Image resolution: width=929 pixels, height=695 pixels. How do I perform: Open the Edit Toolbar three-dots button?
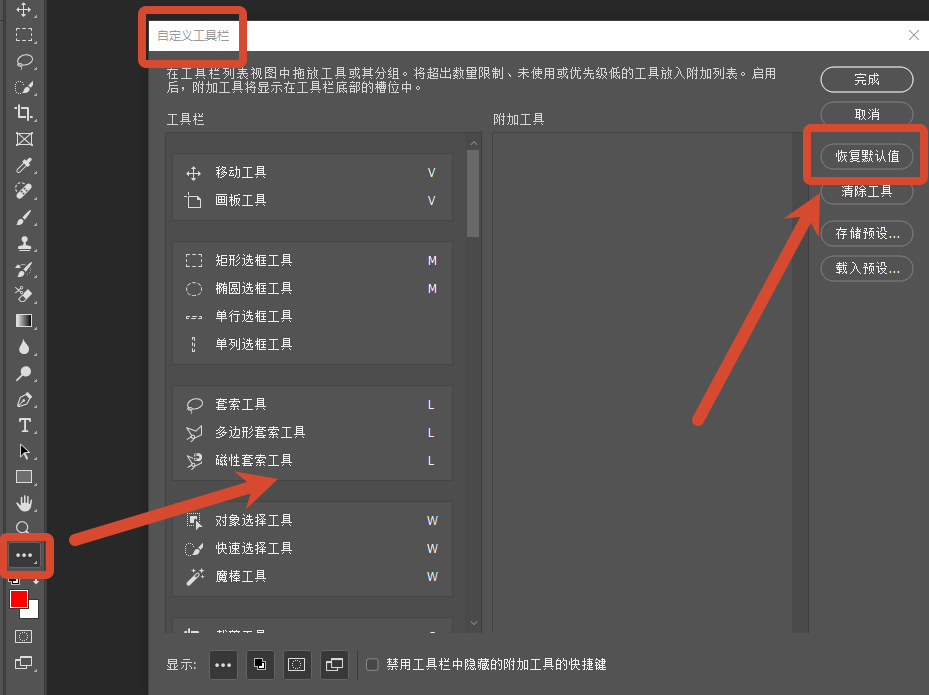[x=24, y=555]
